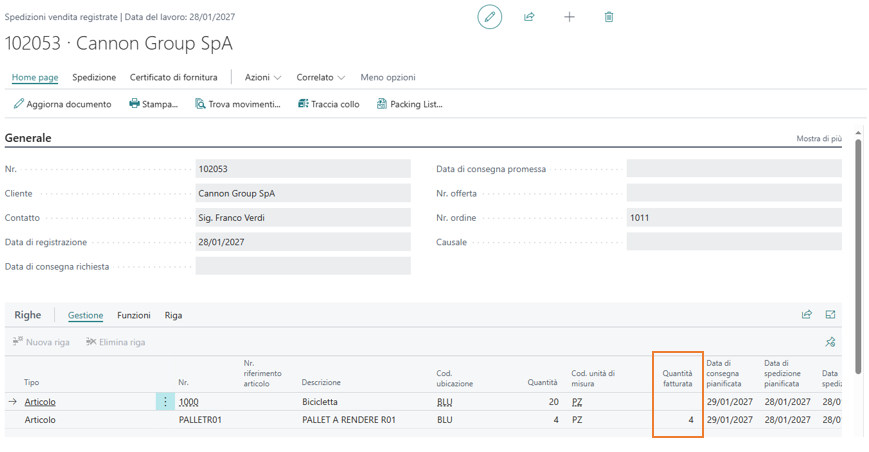Screen dimensions: 869x452
Task: Click Cod. ubicazione column header
Action: [x=454, y=378]
